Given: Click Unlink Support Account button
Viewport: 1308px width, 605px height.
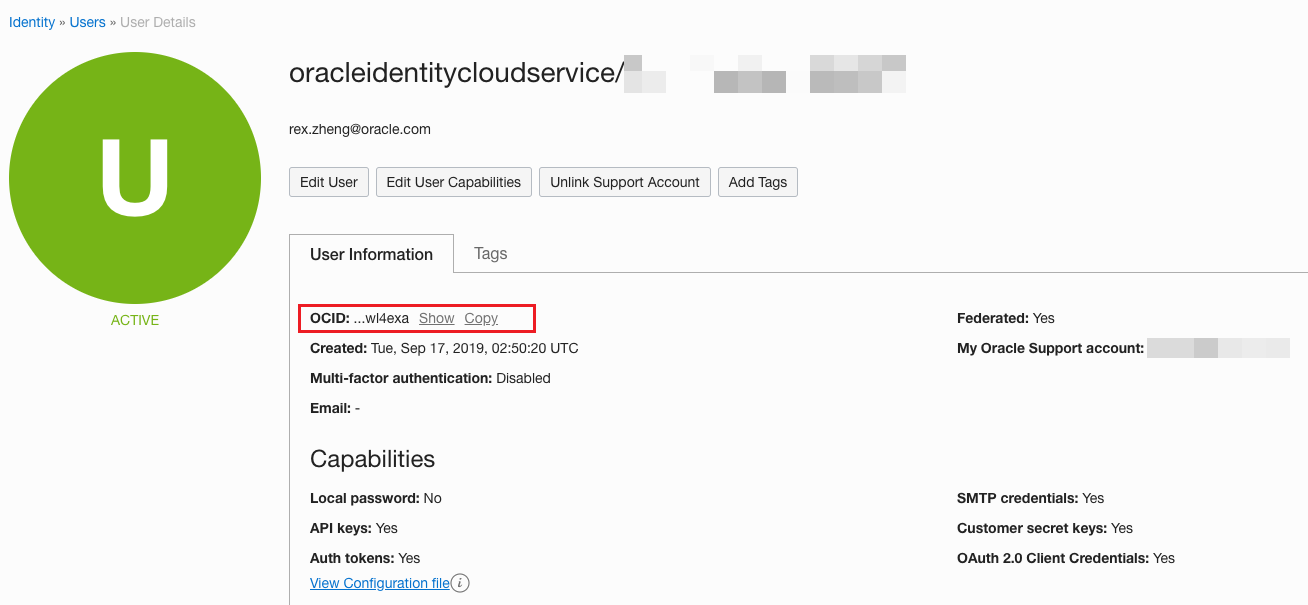Looking at the screenshot, I should pyautogui.click(x=625, y=182).
